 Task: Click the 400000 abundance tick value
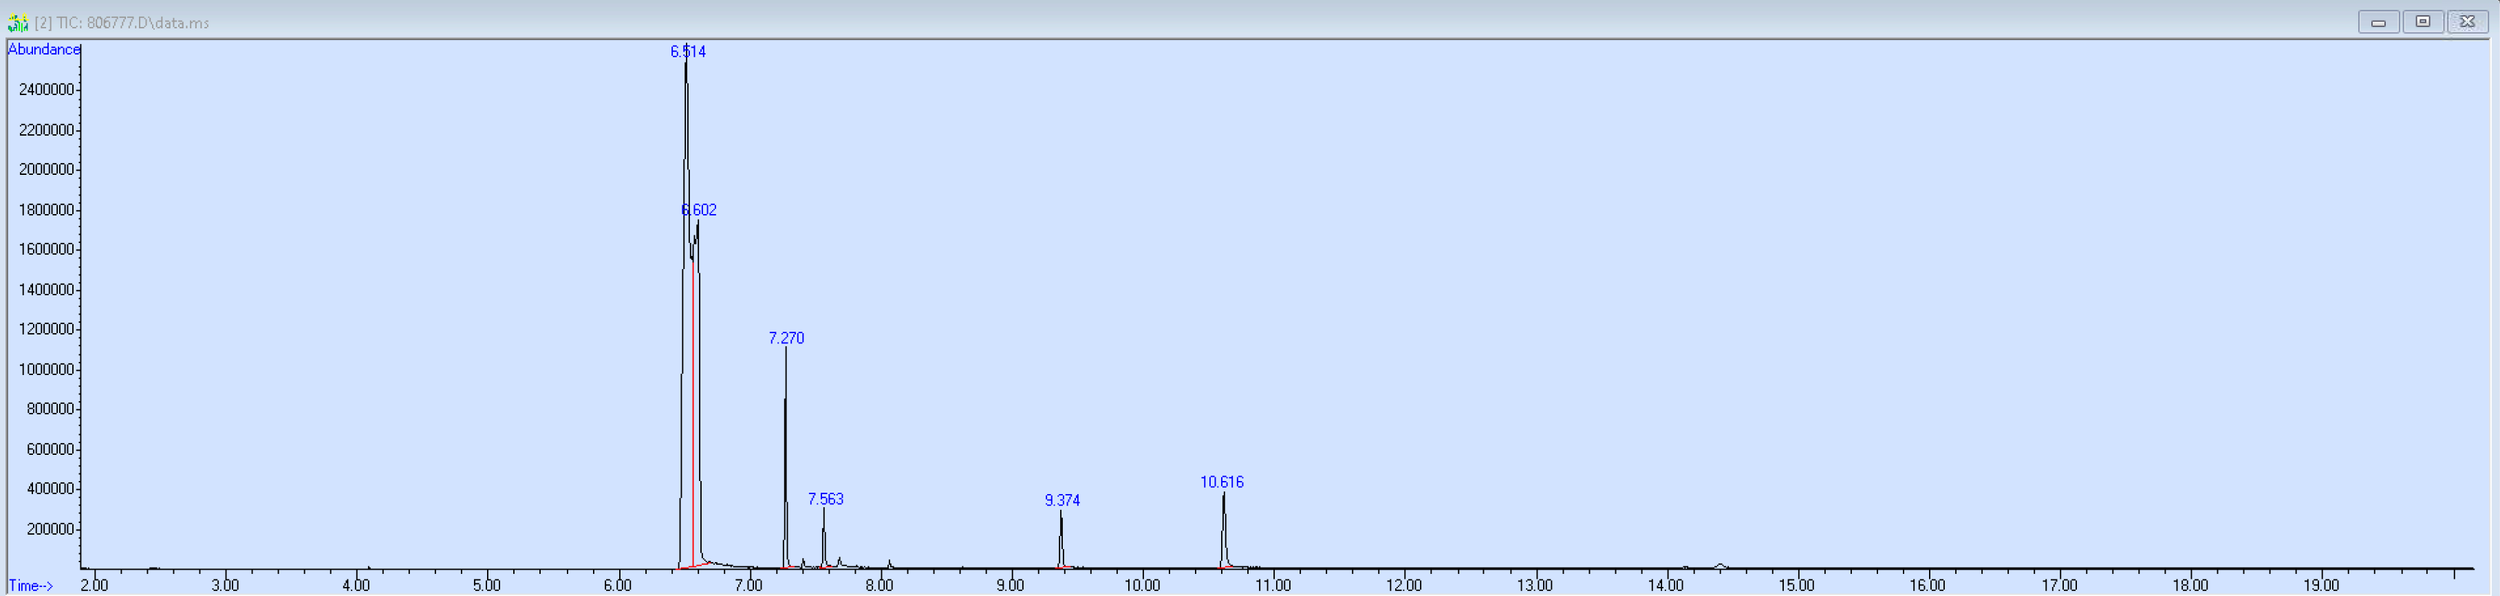50,489
